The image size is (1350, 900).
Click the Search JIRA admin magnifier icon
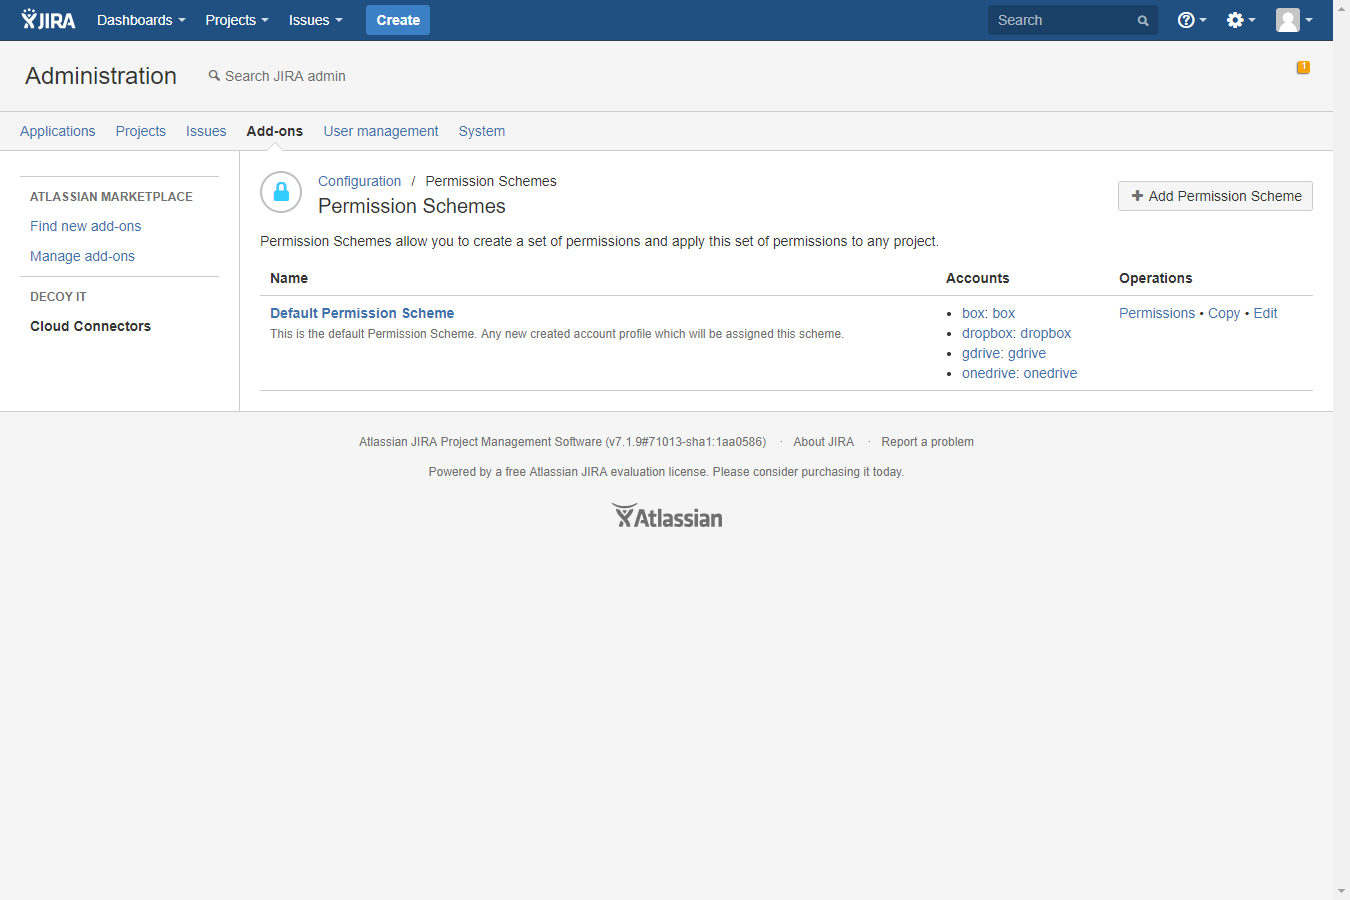coord(214,76)
